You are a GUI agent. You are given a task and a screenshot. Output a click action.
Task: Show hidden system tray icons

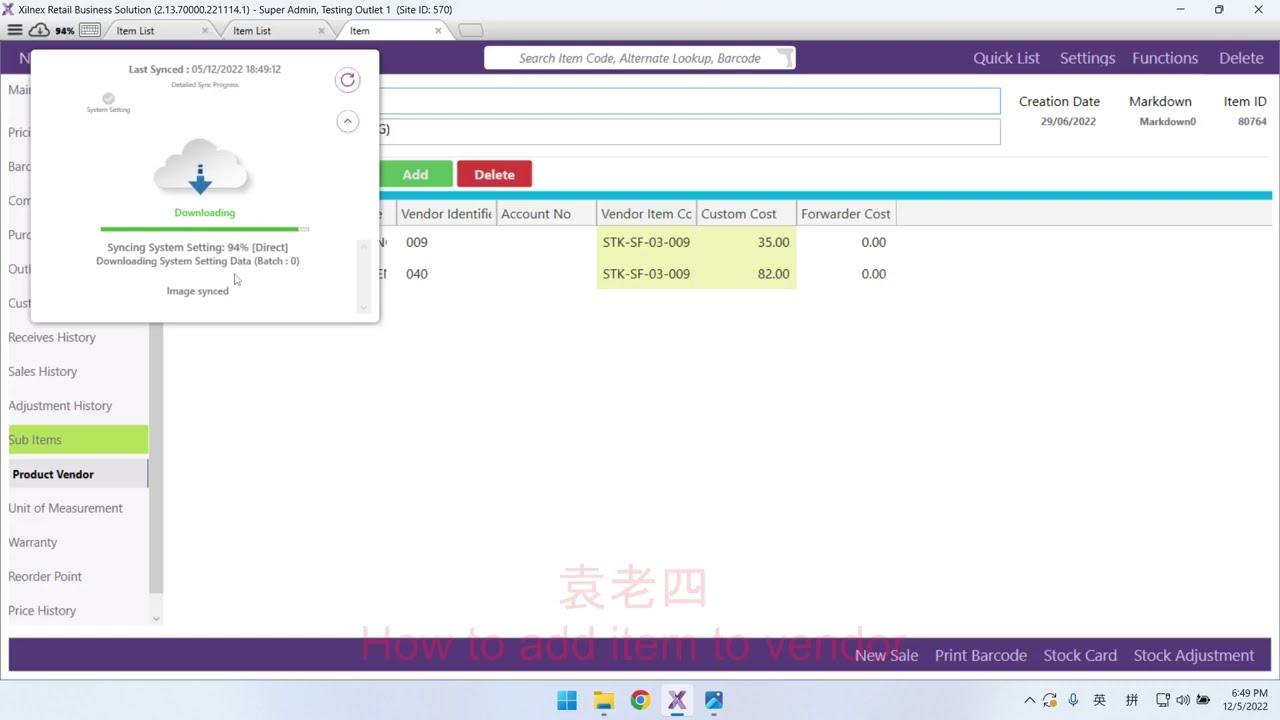[x=1029, y=700]
